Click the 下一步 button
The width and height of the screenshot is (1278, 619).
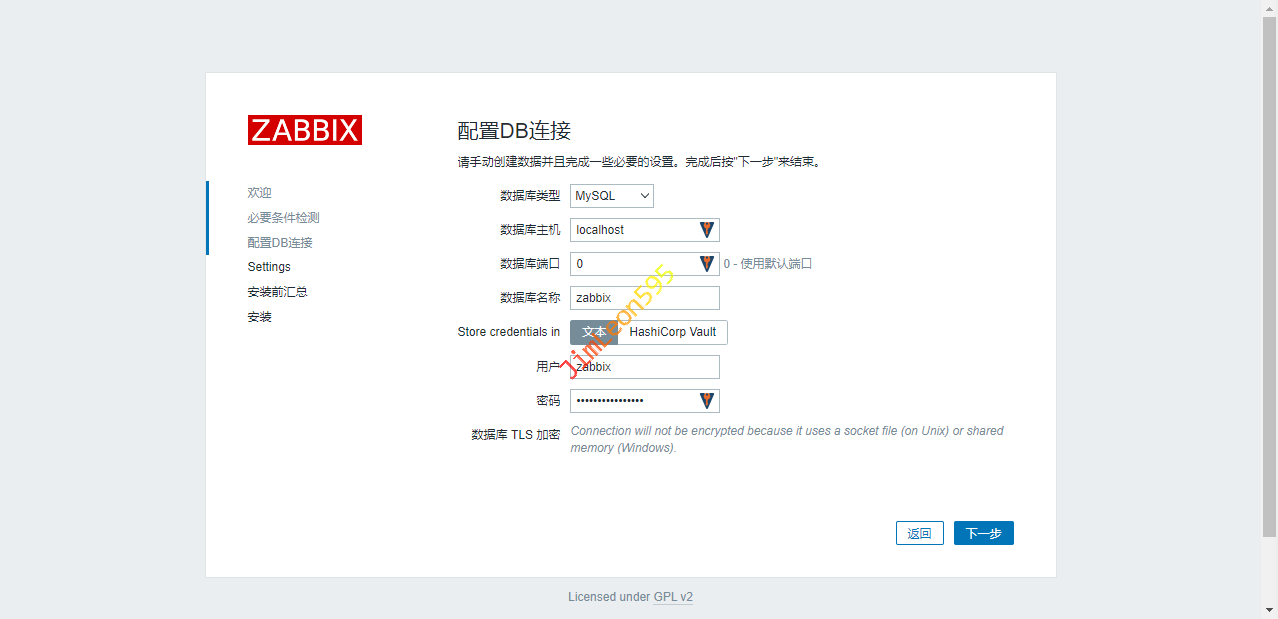[x=983, y=534]
